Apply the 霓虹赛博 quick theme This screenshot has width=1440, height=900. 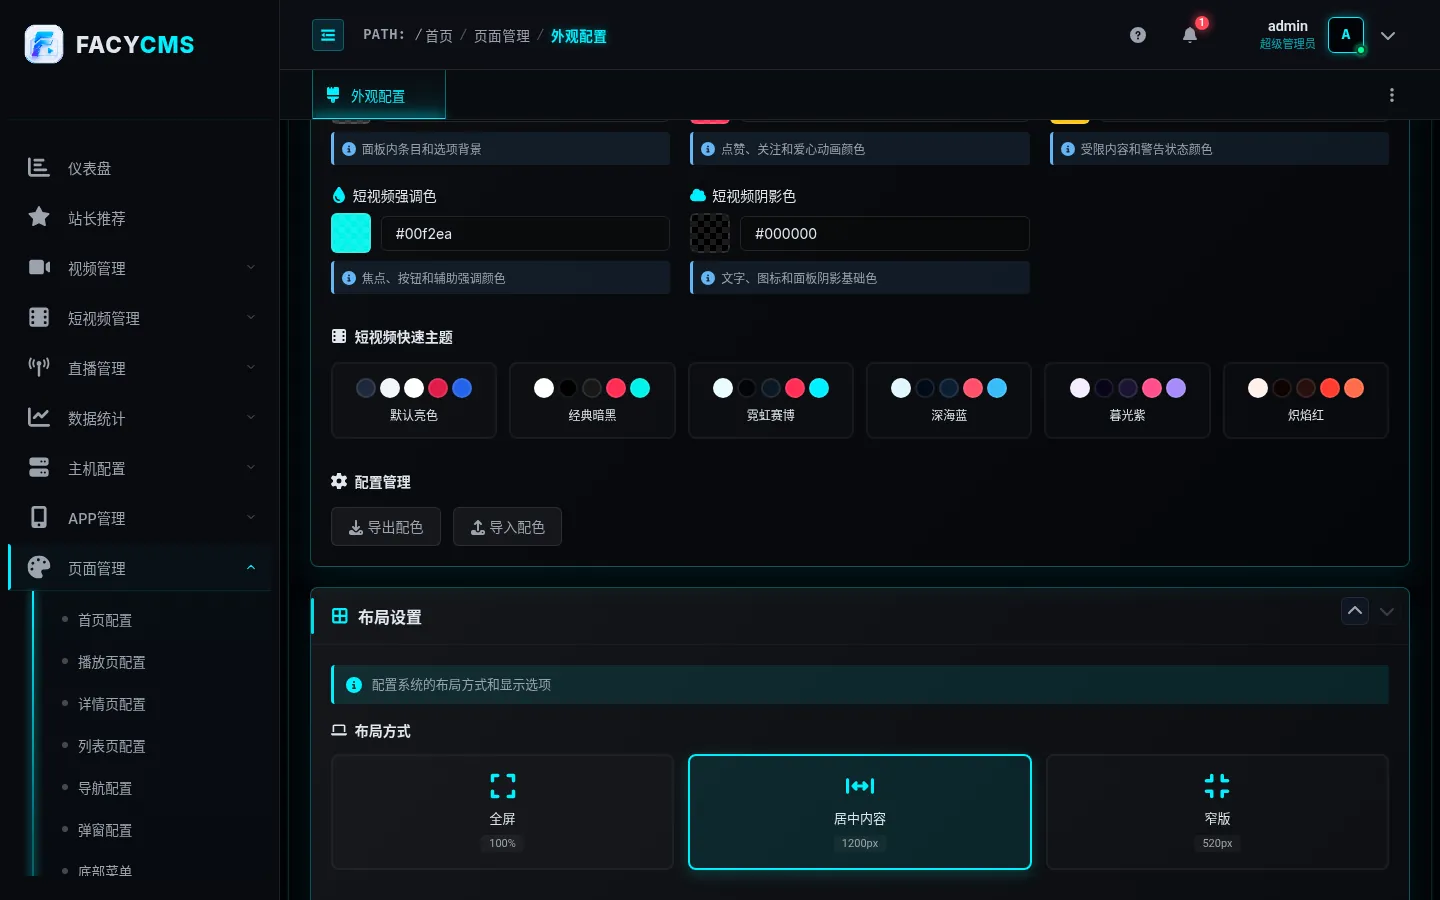(x=771, y=400)
